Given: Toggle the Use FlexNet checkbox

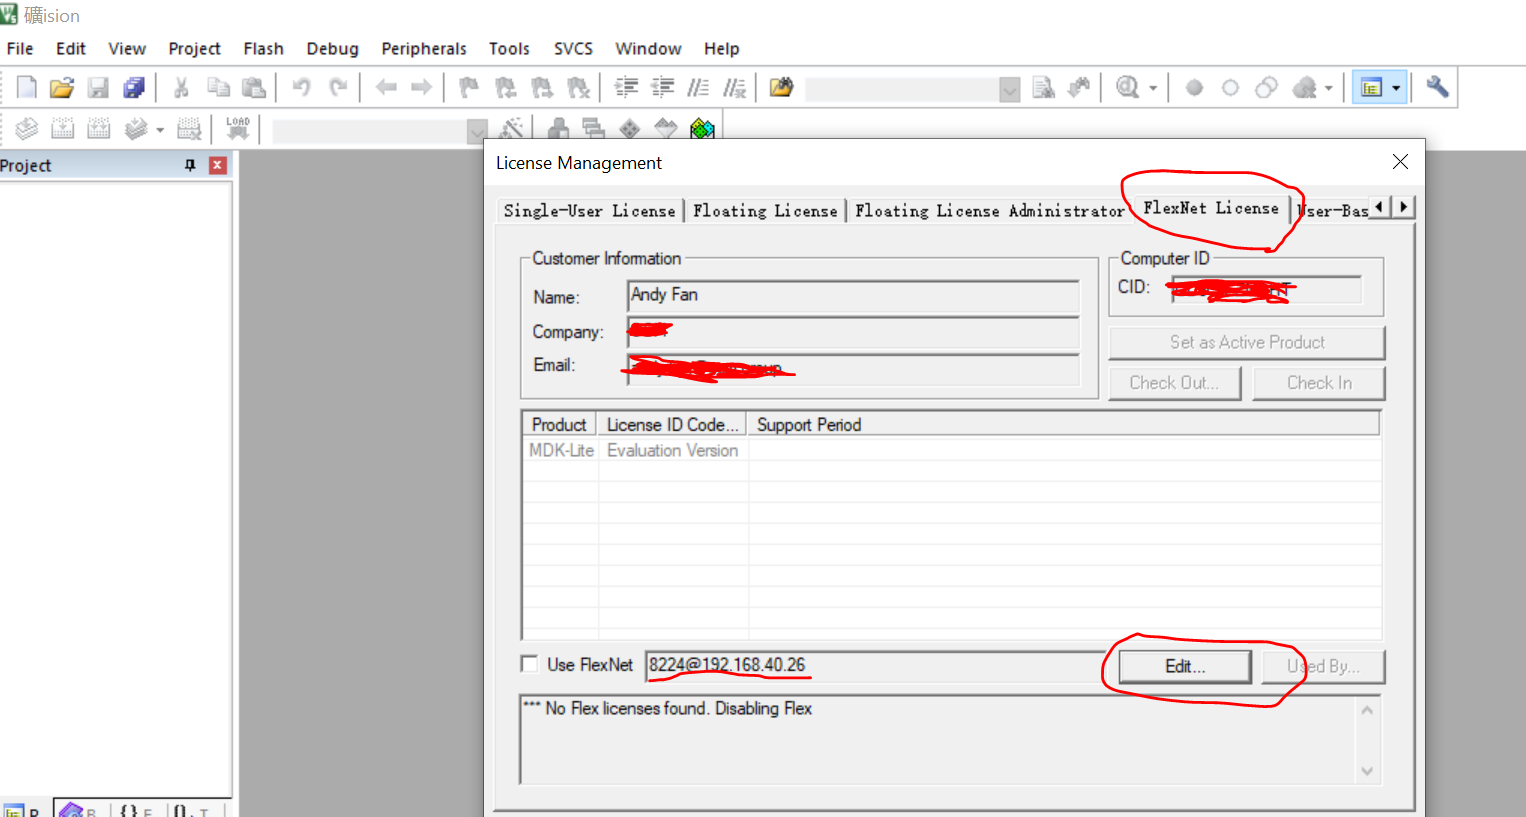Looking at the screenshot, I should point(529,664).
